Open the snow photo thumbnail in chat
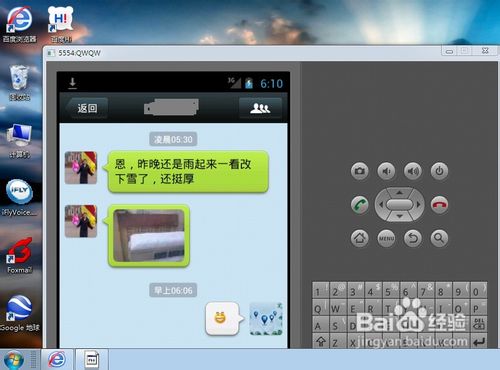The height and width of the screenshot is (370, 500). click(x=149, y=236)
